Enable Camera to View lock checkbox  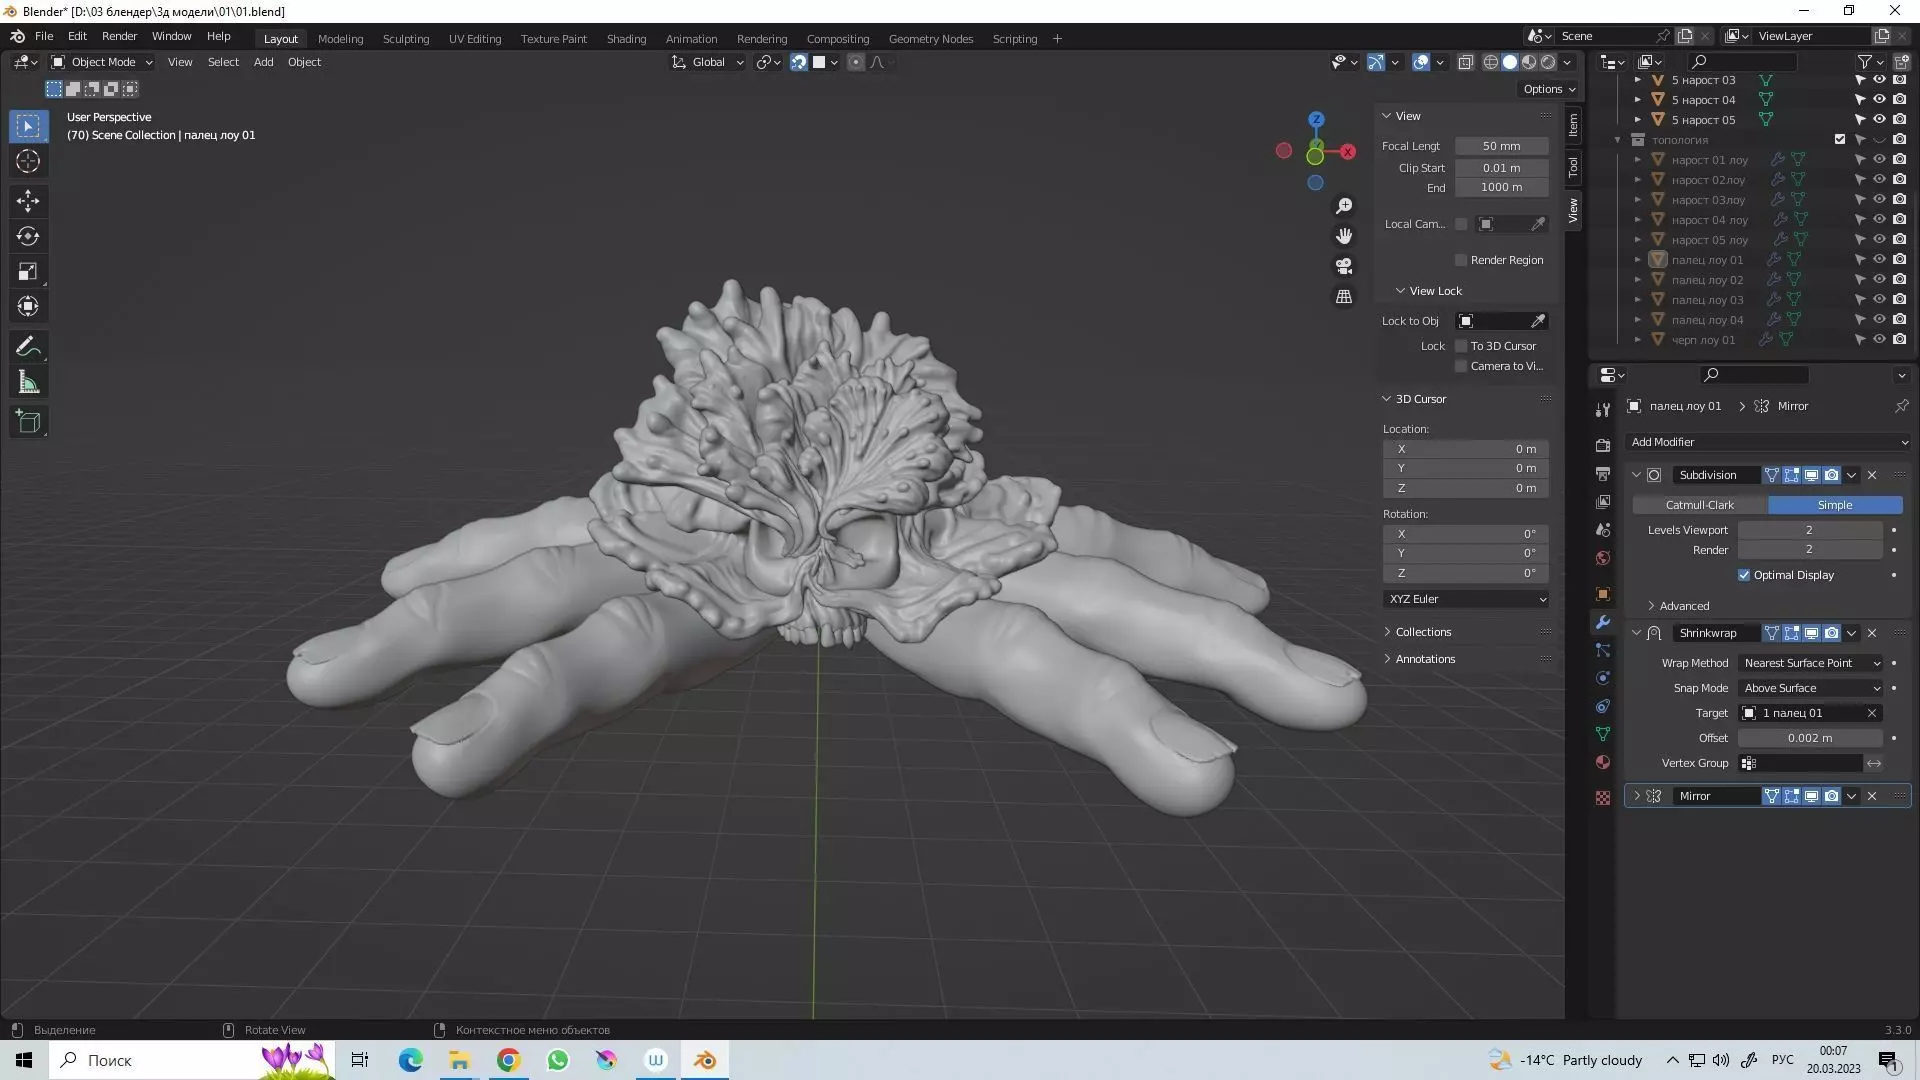(x=1461, y=366)
